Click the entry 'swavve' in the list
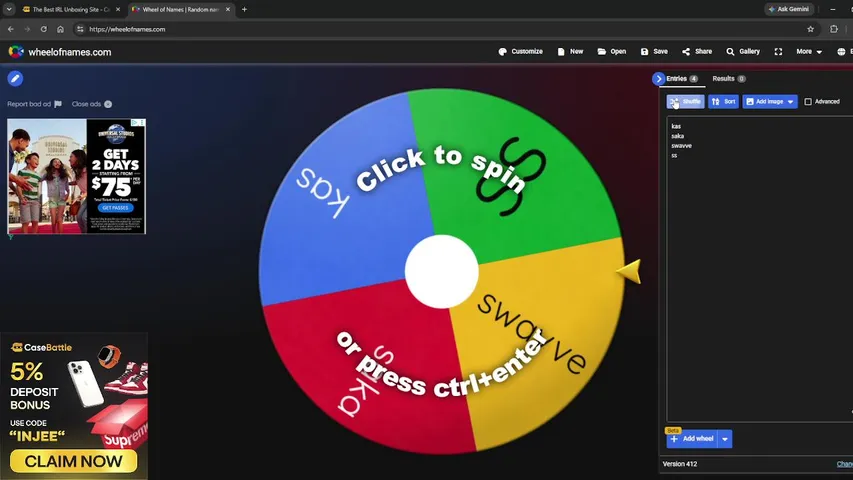The image size is (853, 480). coord(682,146)
